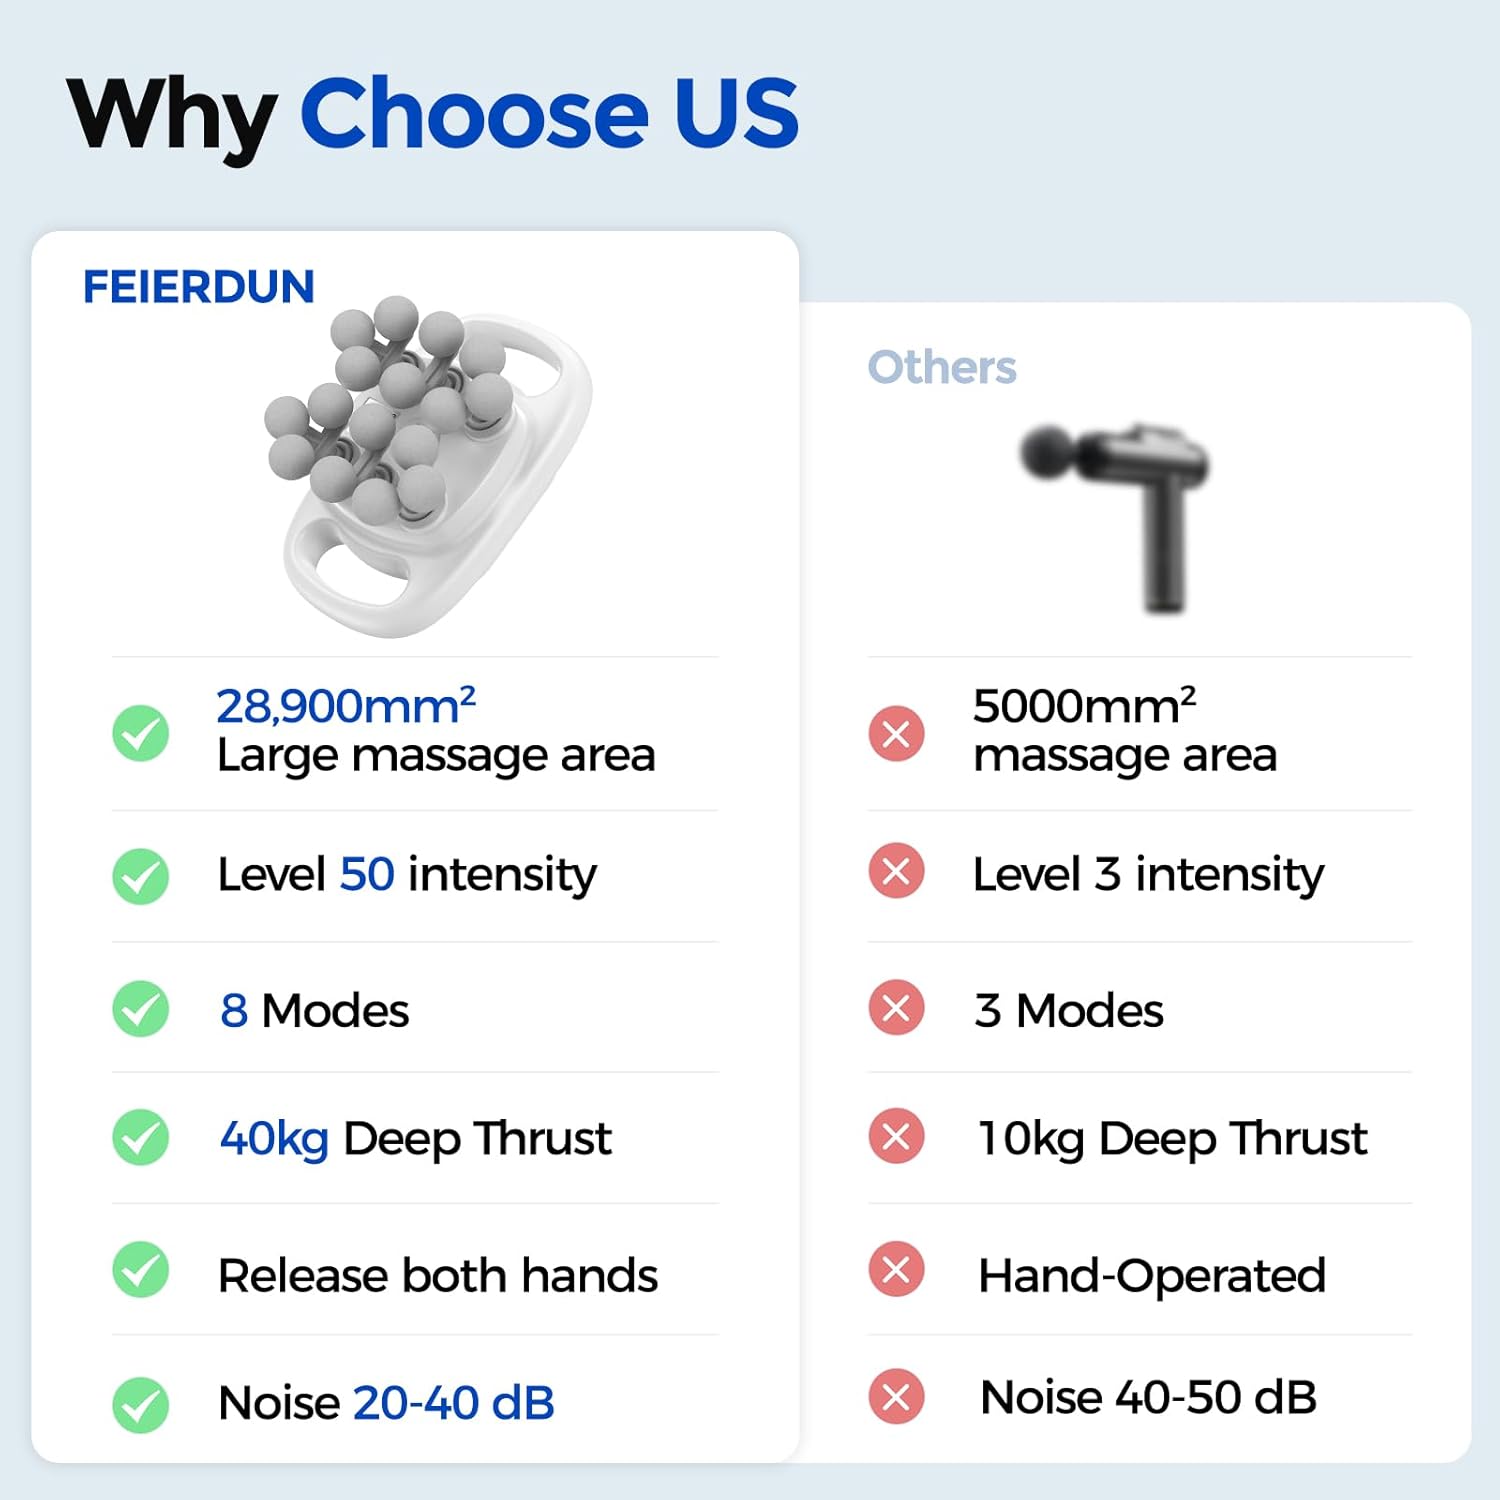1500x1500 pixels.
Task: Click red X next to Level 3 intensity
Action: [896, 871]
